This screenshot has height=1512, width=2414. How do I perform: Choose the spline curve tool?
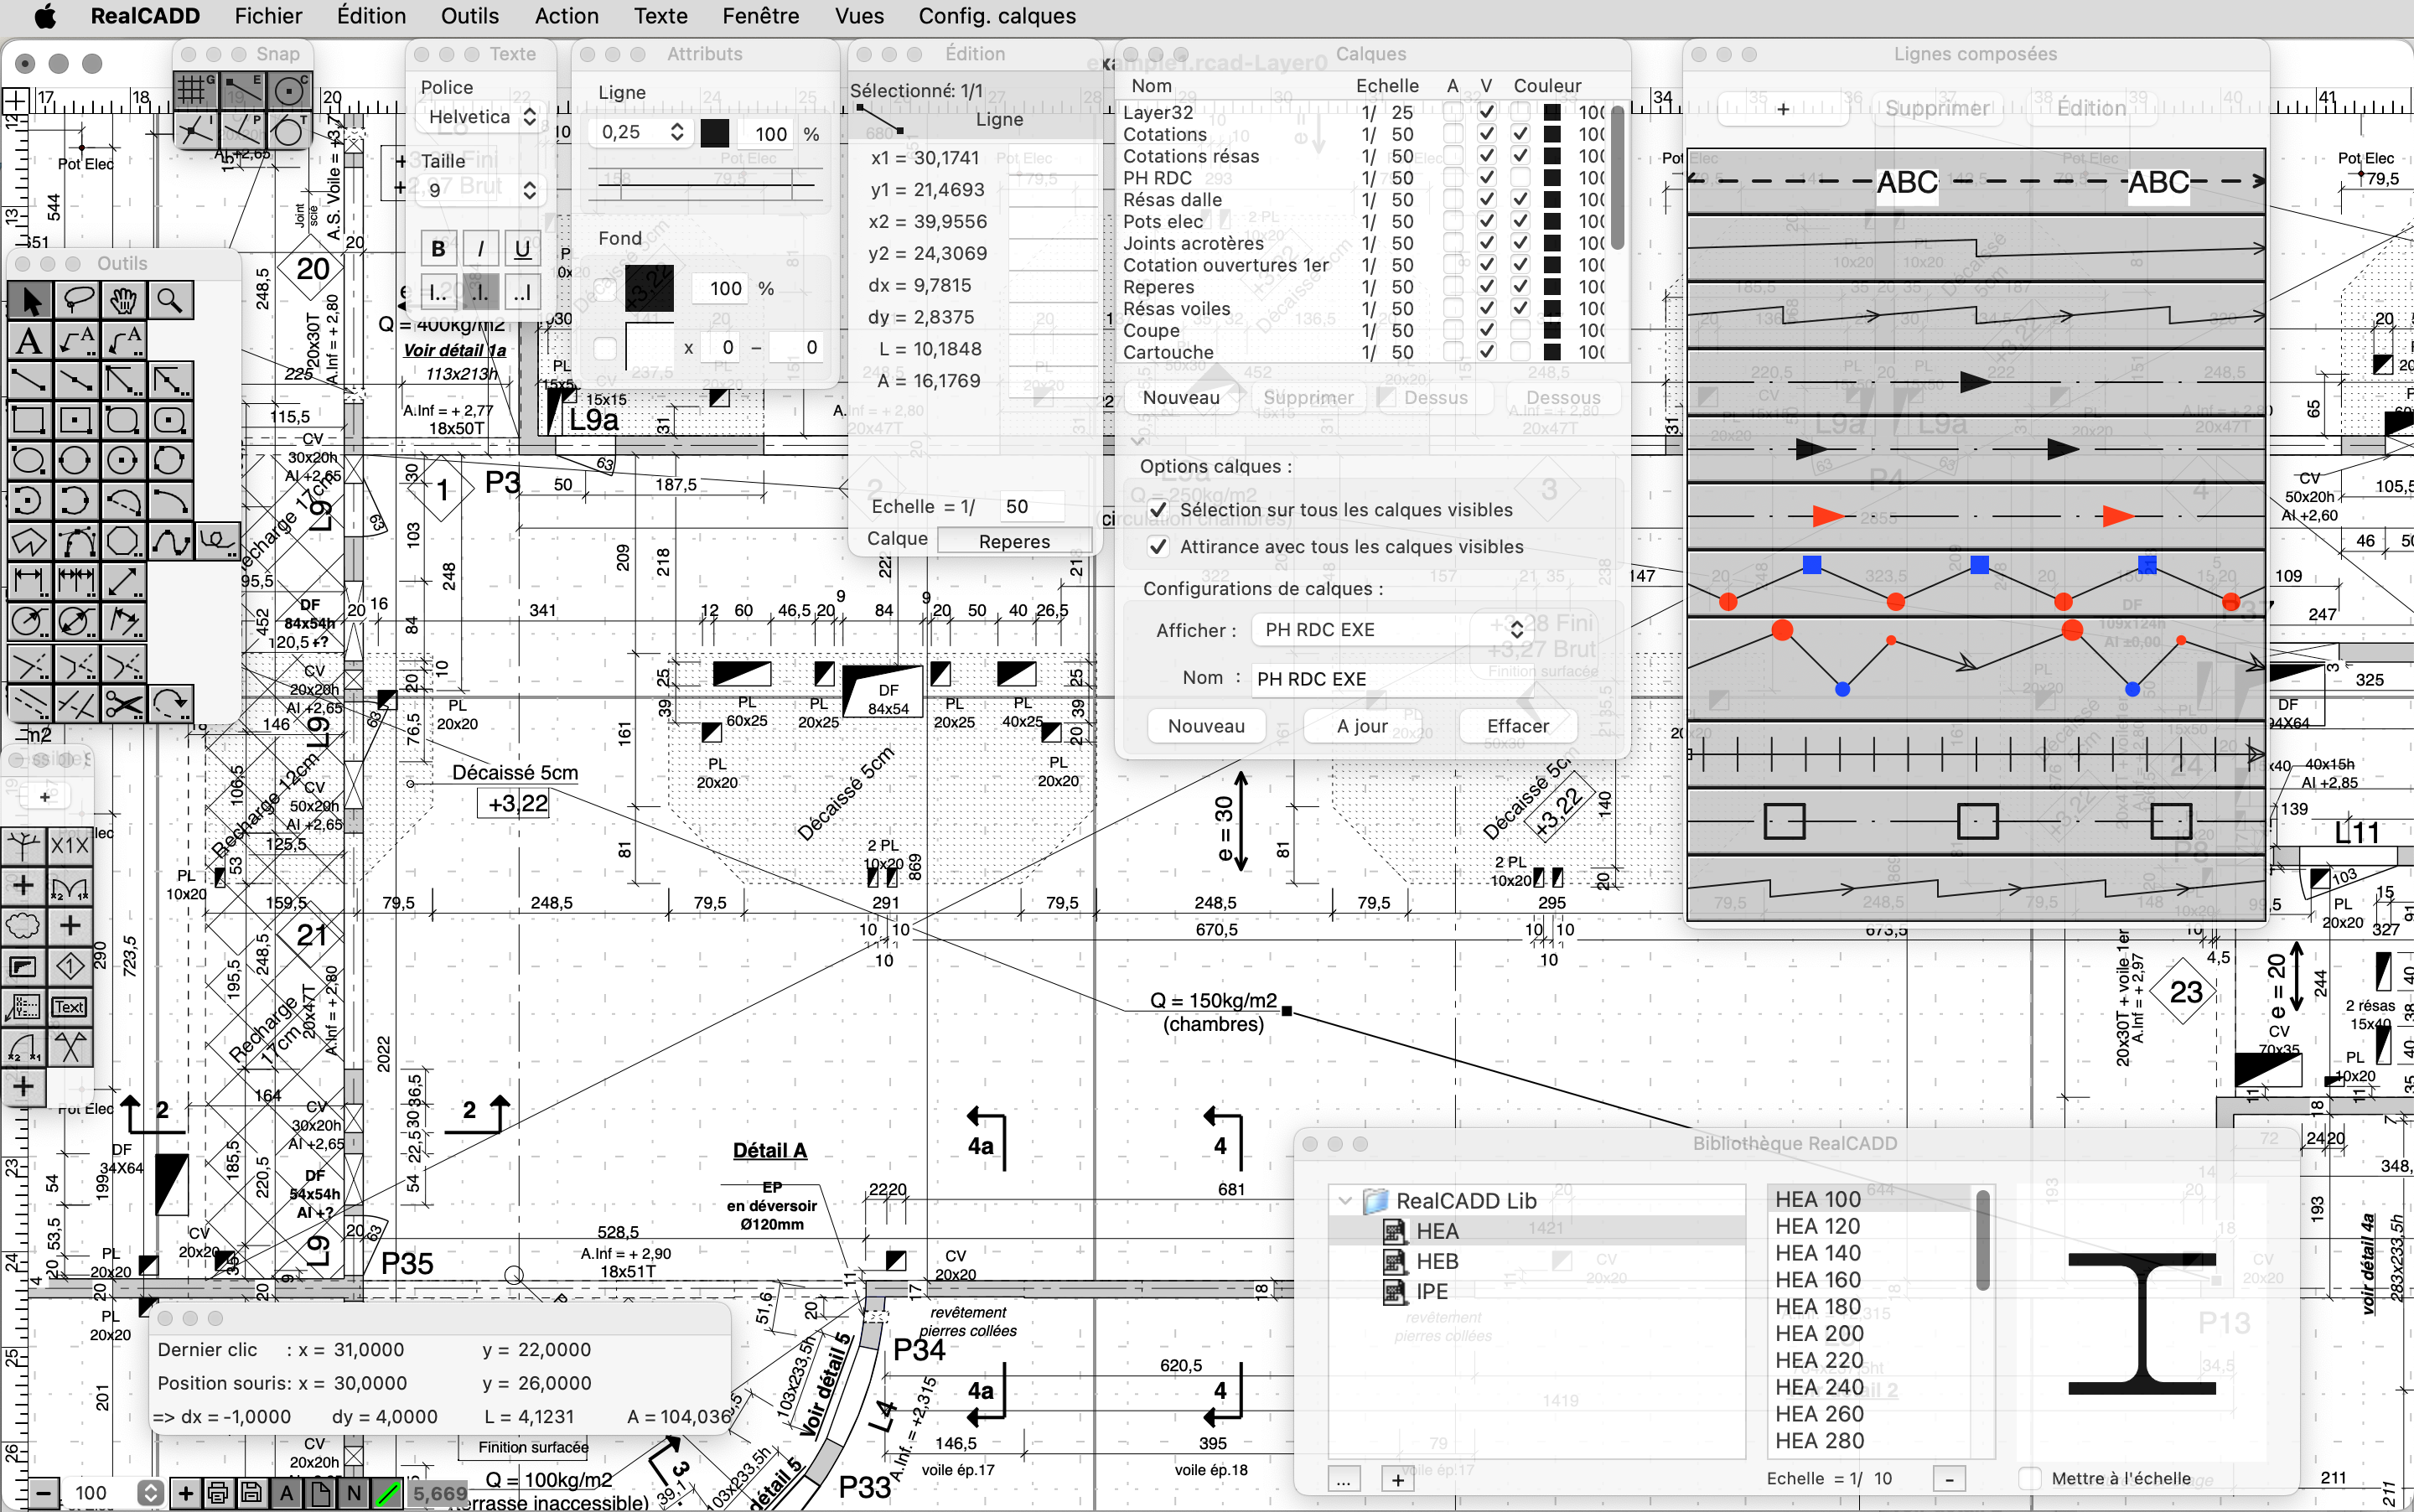pos(170,541)
